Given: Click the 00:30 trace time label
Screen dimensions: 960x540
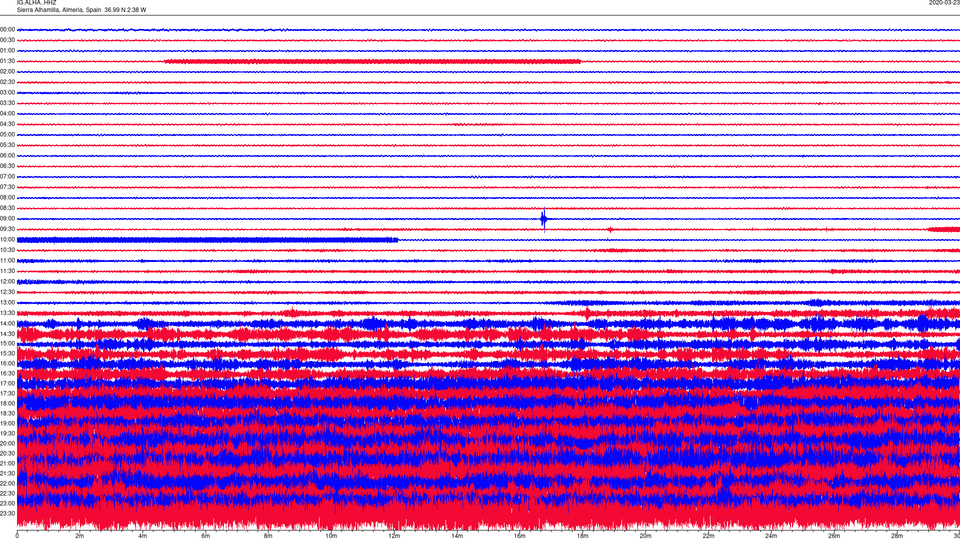Looking at the screenshot, I should tap(7, 40).
